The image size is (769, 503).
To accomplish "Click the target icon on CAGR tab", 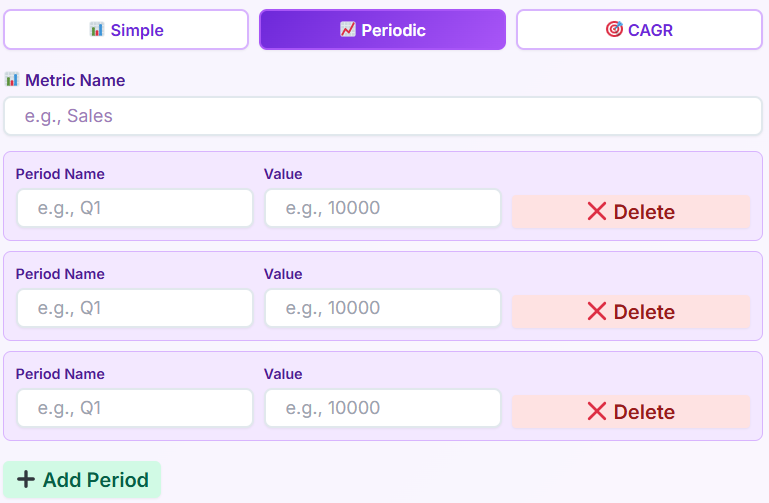I will 614,30.
